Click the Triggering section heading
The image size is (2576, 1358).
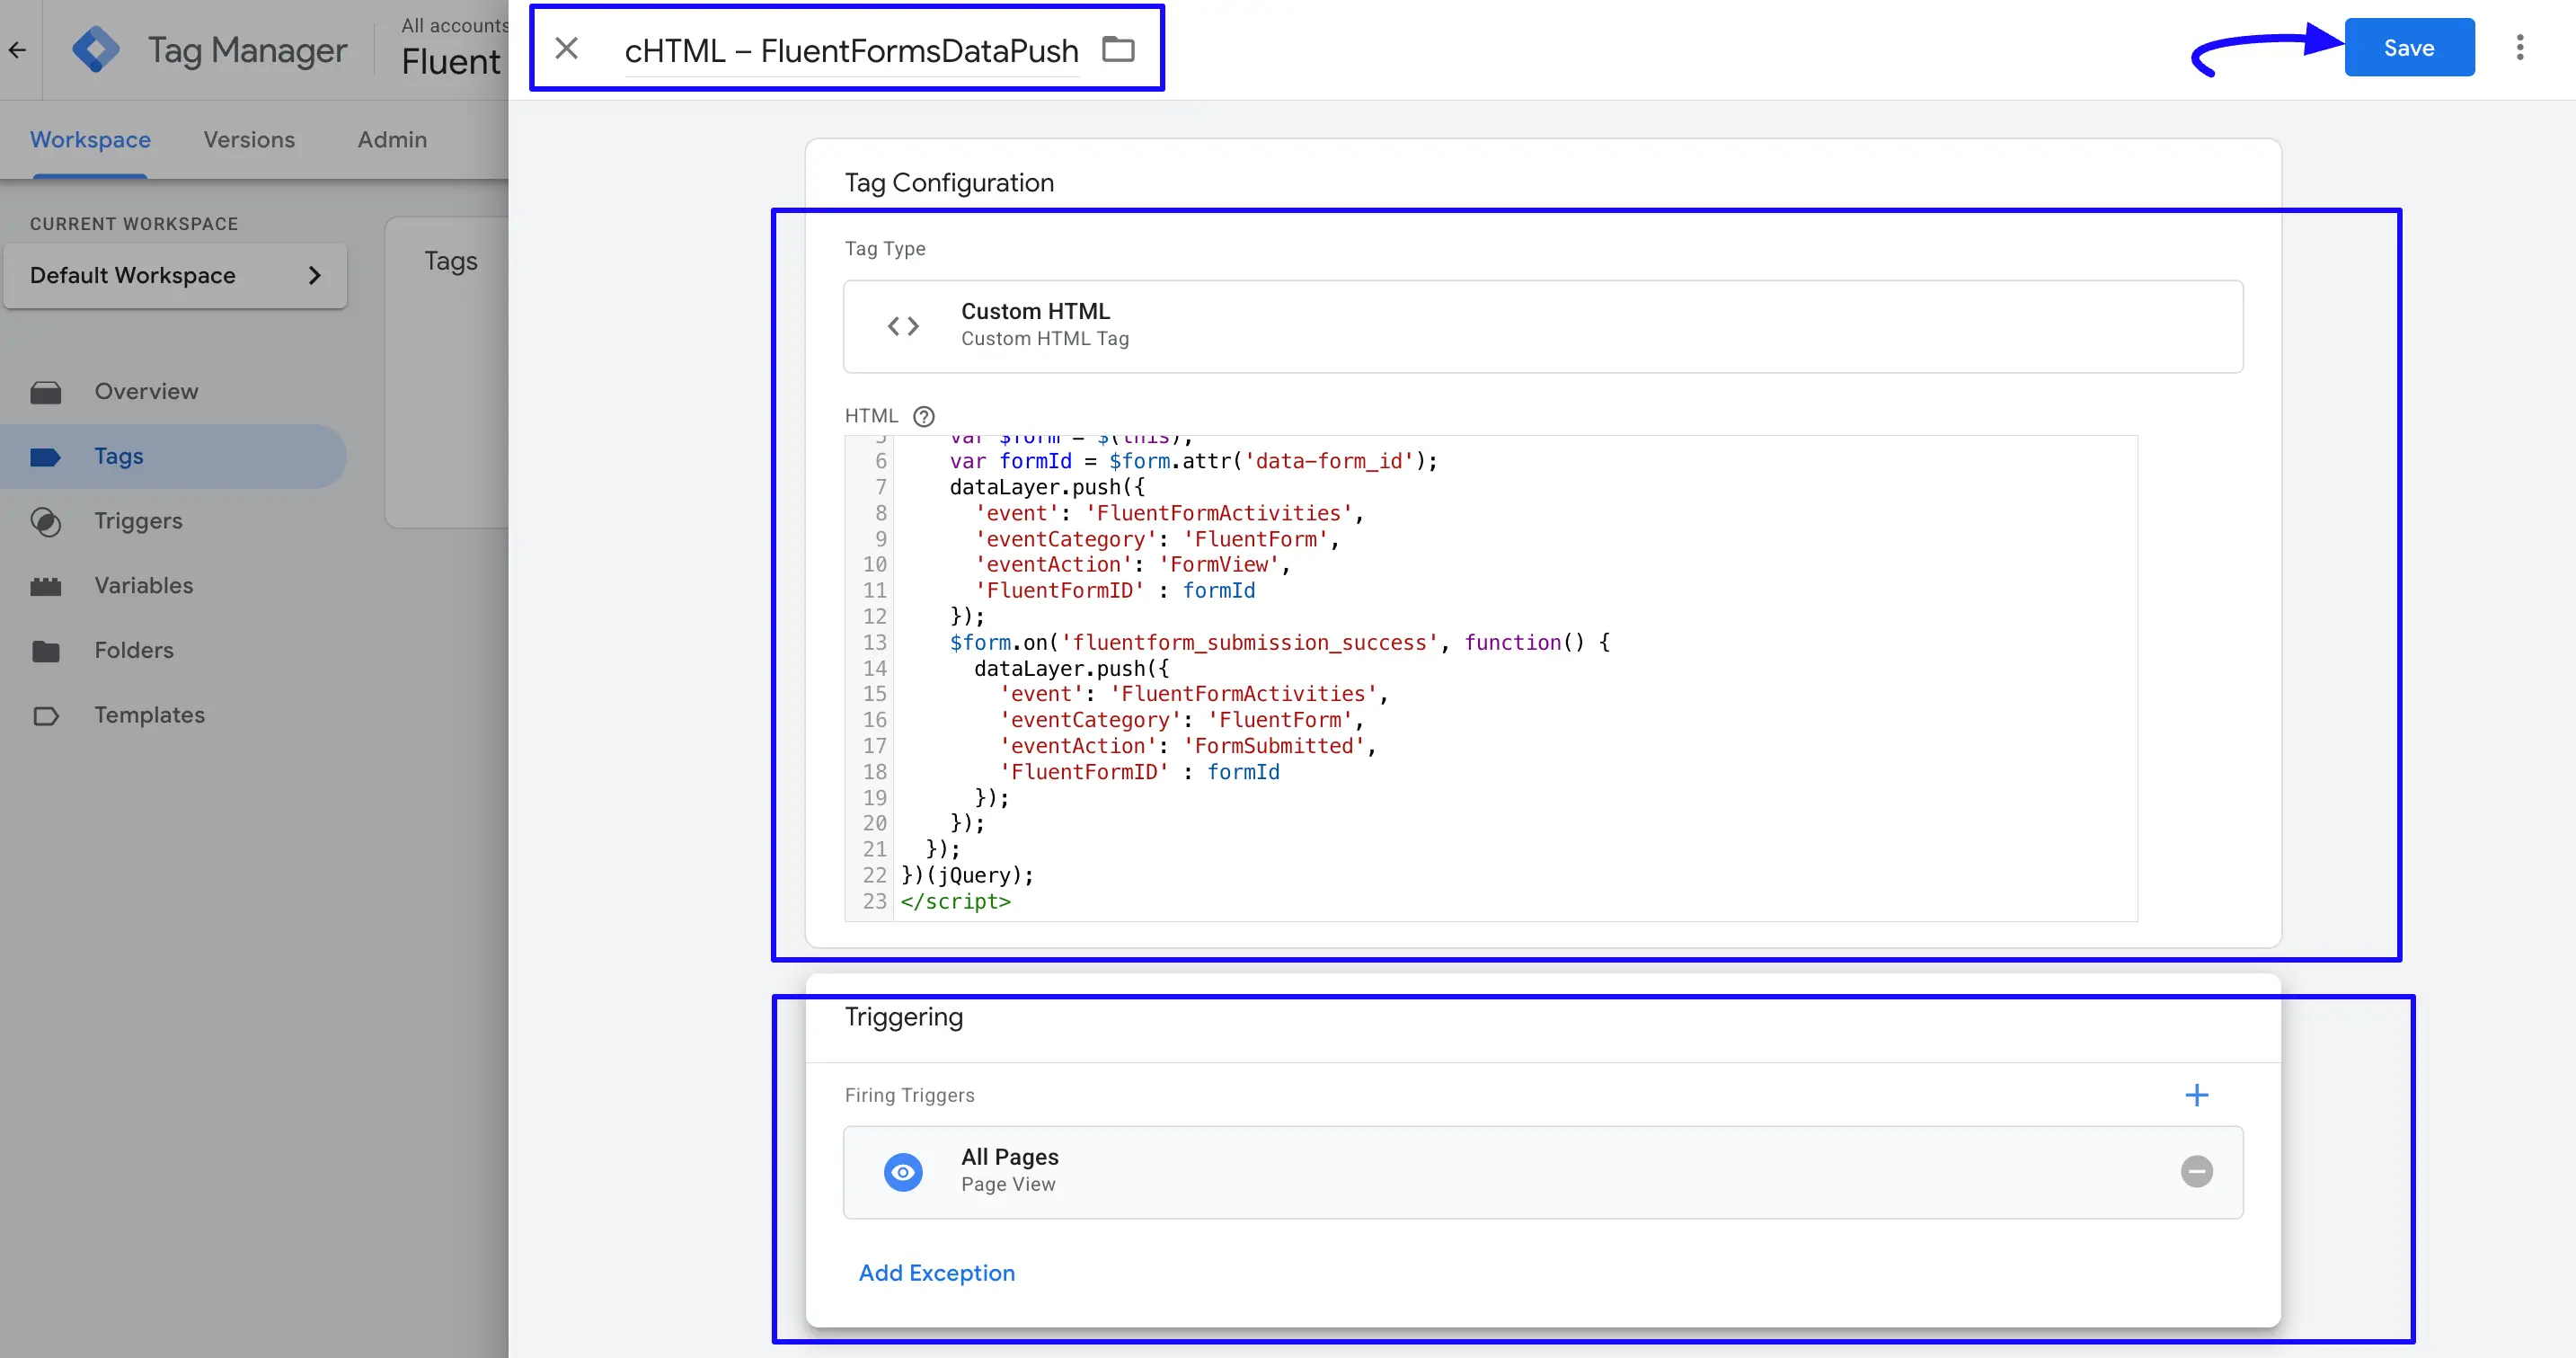[x=903, y=1016]
